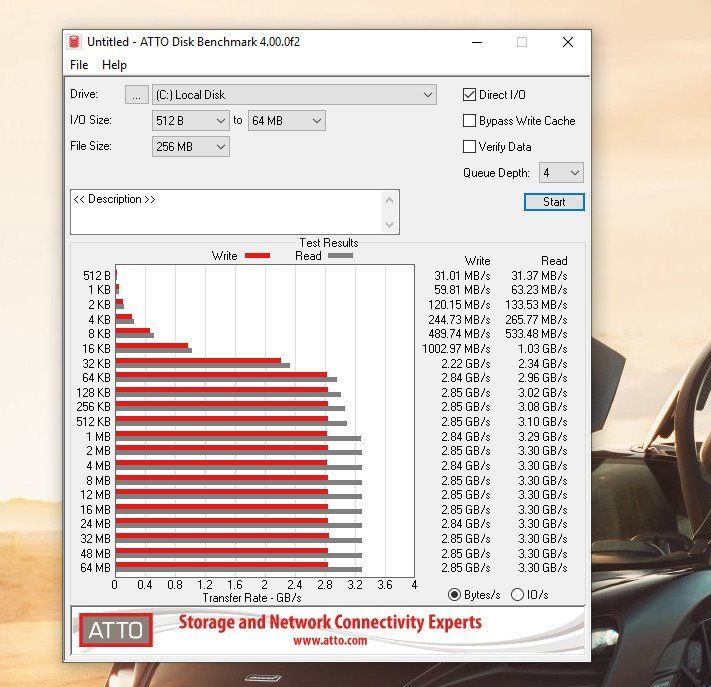Click the 244.73 MB/s write value
Screen dimensions: 711x687
(459, 320)
